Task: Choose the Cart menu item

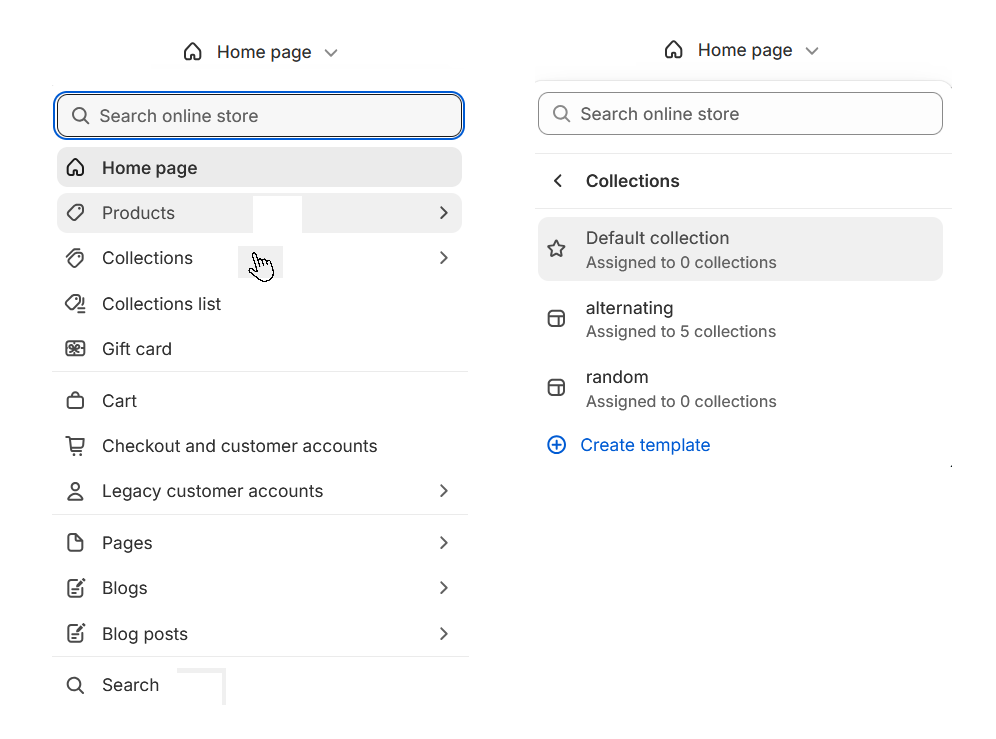Action: [259, 401]
